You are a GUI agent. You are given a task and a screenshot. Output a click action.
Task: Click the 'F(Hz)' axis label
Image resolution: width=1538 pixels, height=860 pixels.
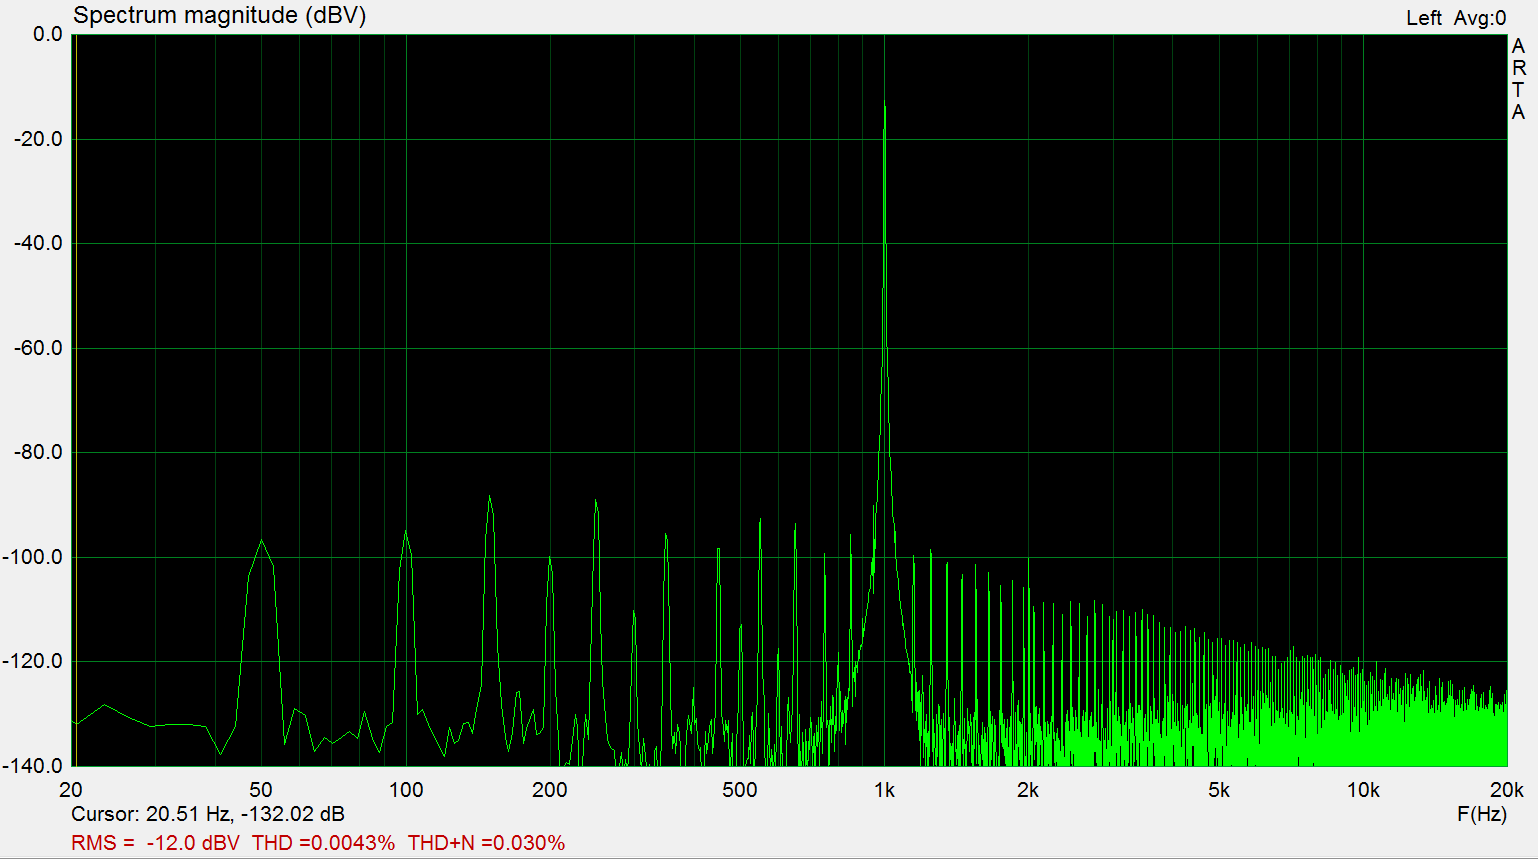point(1482,814)
